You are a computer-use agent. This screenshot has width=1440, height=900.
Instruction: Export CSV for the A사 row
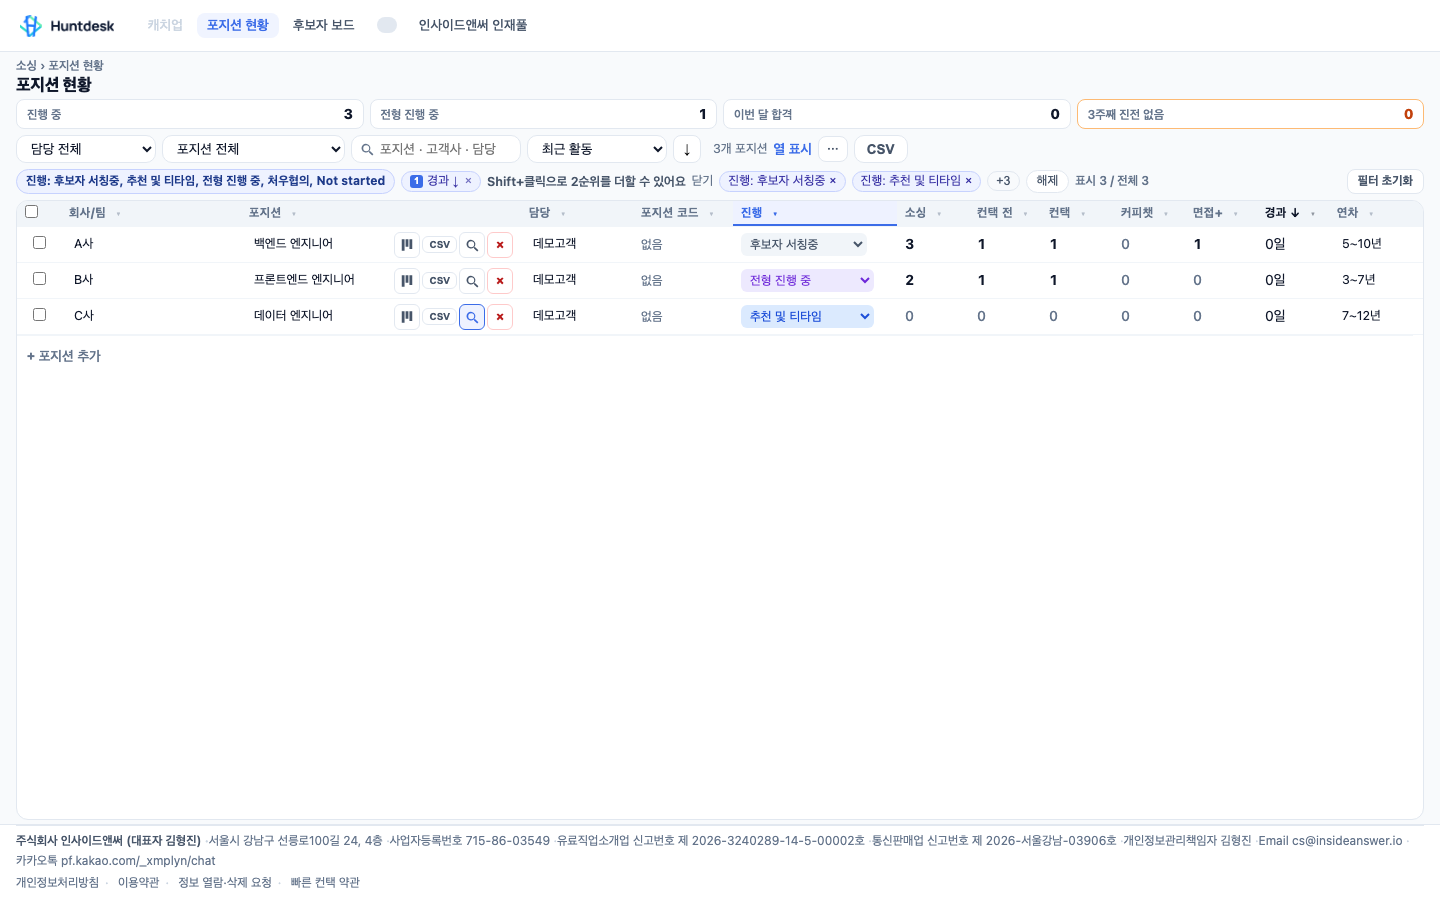click(440, 245)
